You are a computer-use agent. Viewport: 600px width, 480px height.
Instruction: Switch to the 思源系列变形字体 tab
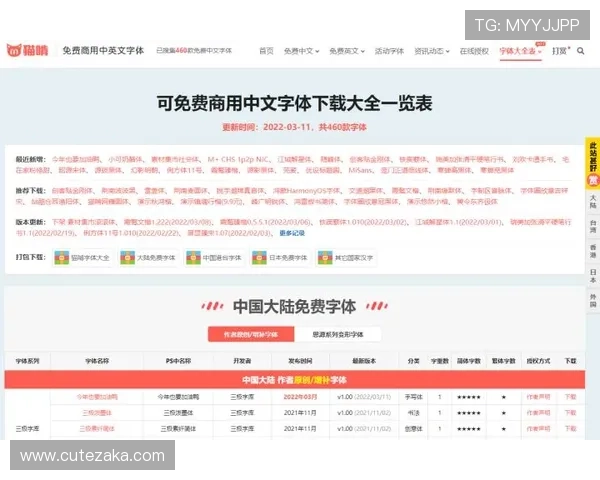tap(338, 334)
